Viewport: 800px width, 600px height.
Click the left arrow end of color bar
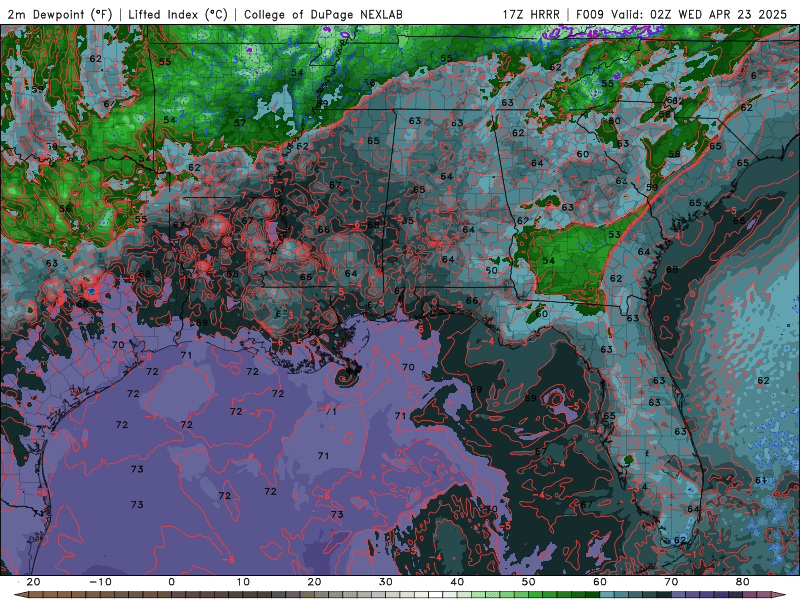point(20,595)
